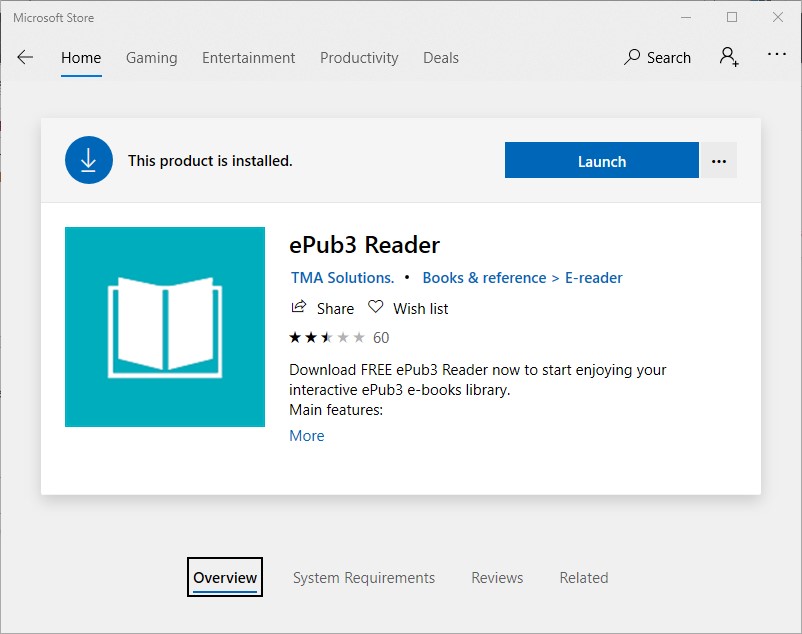This screenshot has height=634, width=802.
Task: Expand the description with More
Action: pyautogui.click(x=306, y=436)
